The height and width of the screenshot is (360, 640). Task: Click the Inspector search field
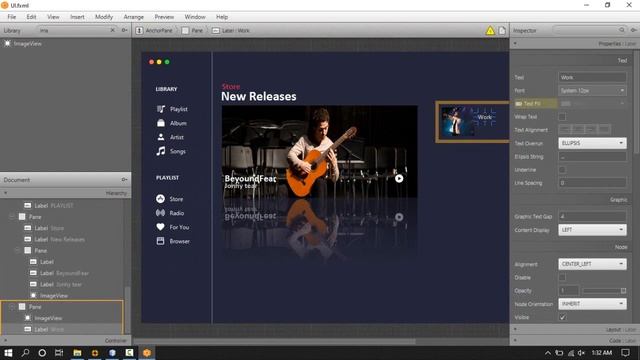[x=589, y=30]
